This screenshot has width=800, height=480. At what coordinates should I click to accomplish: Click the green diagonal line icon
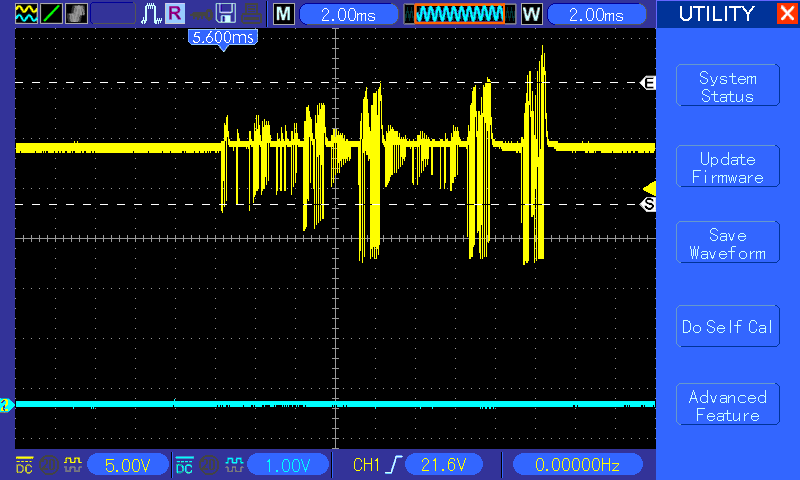(51, 14)
